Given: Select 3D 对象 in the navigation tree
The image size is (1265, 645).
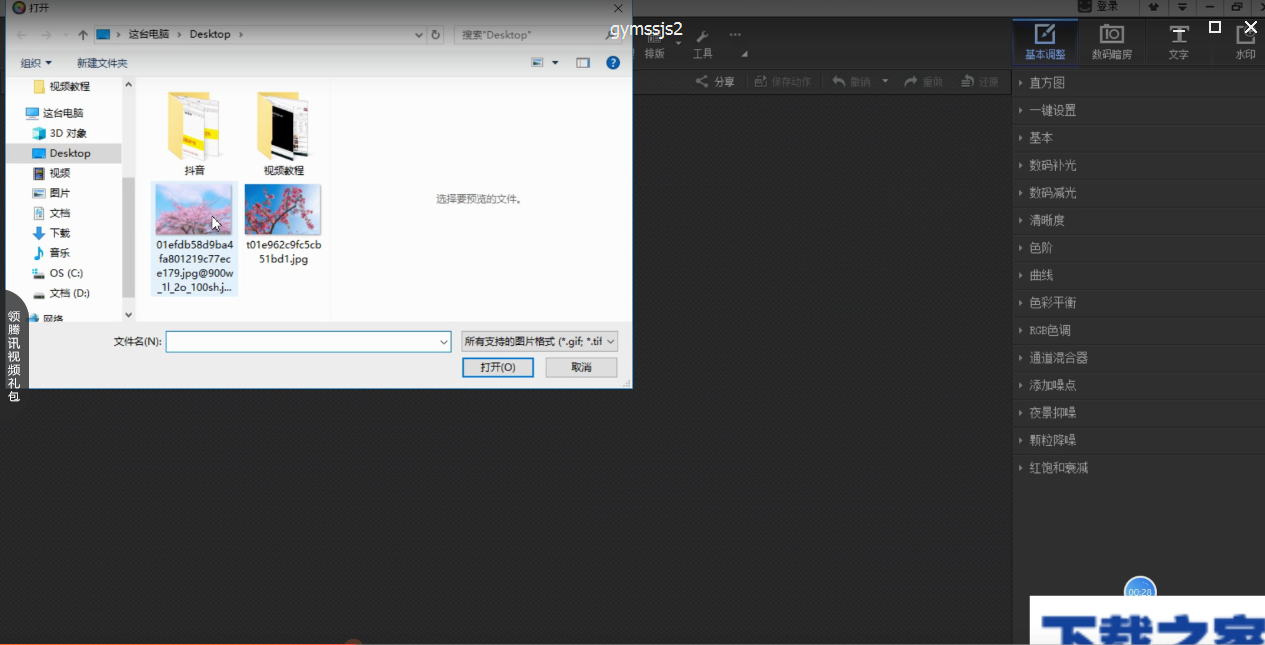Looking at the screenshot, I should pyautogui.click(x=68, y=133).
